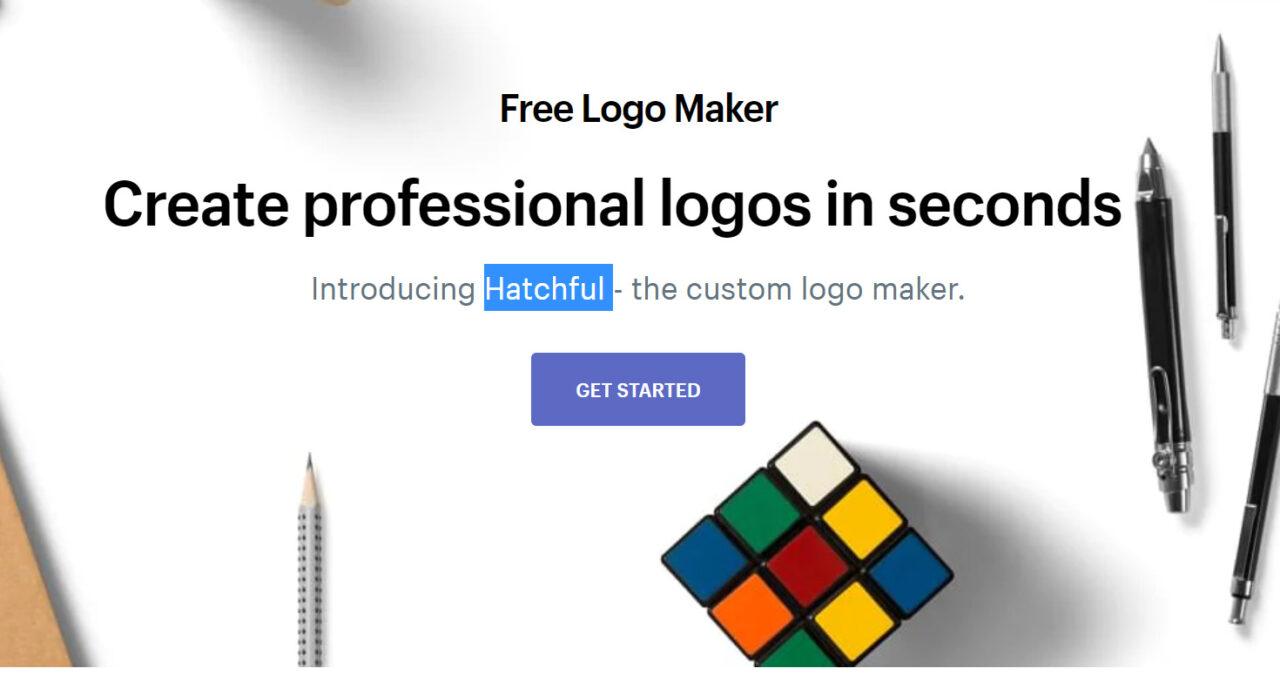The image size is (1280, 675).
Task: Click the word seconds in headline
Action: click(1004, 203)
